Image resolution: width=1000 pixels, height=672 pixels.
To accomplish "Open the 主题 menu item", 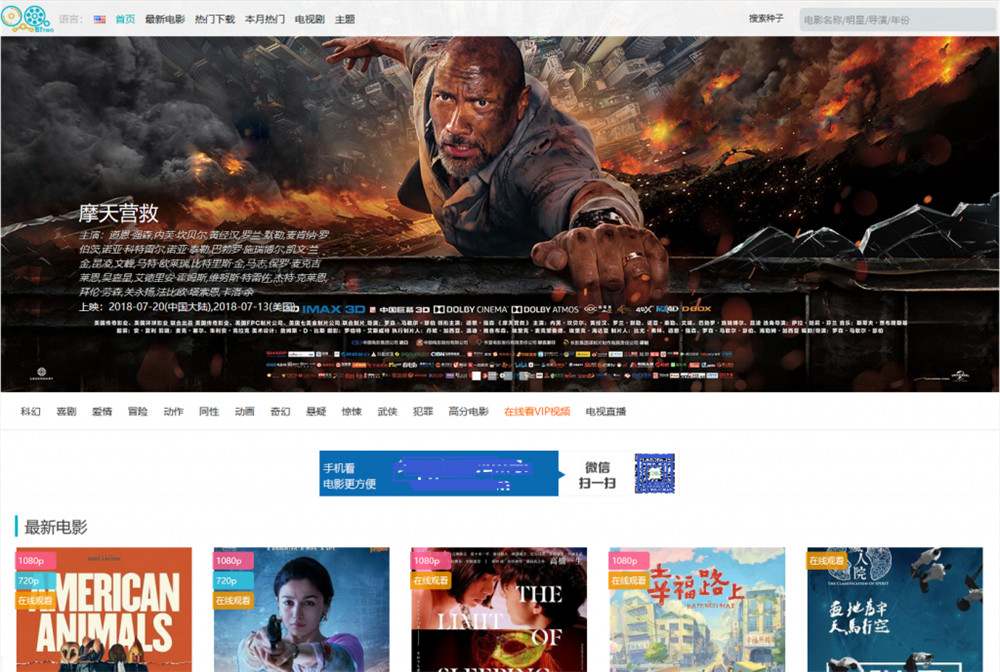I will (x=345, y=19).
